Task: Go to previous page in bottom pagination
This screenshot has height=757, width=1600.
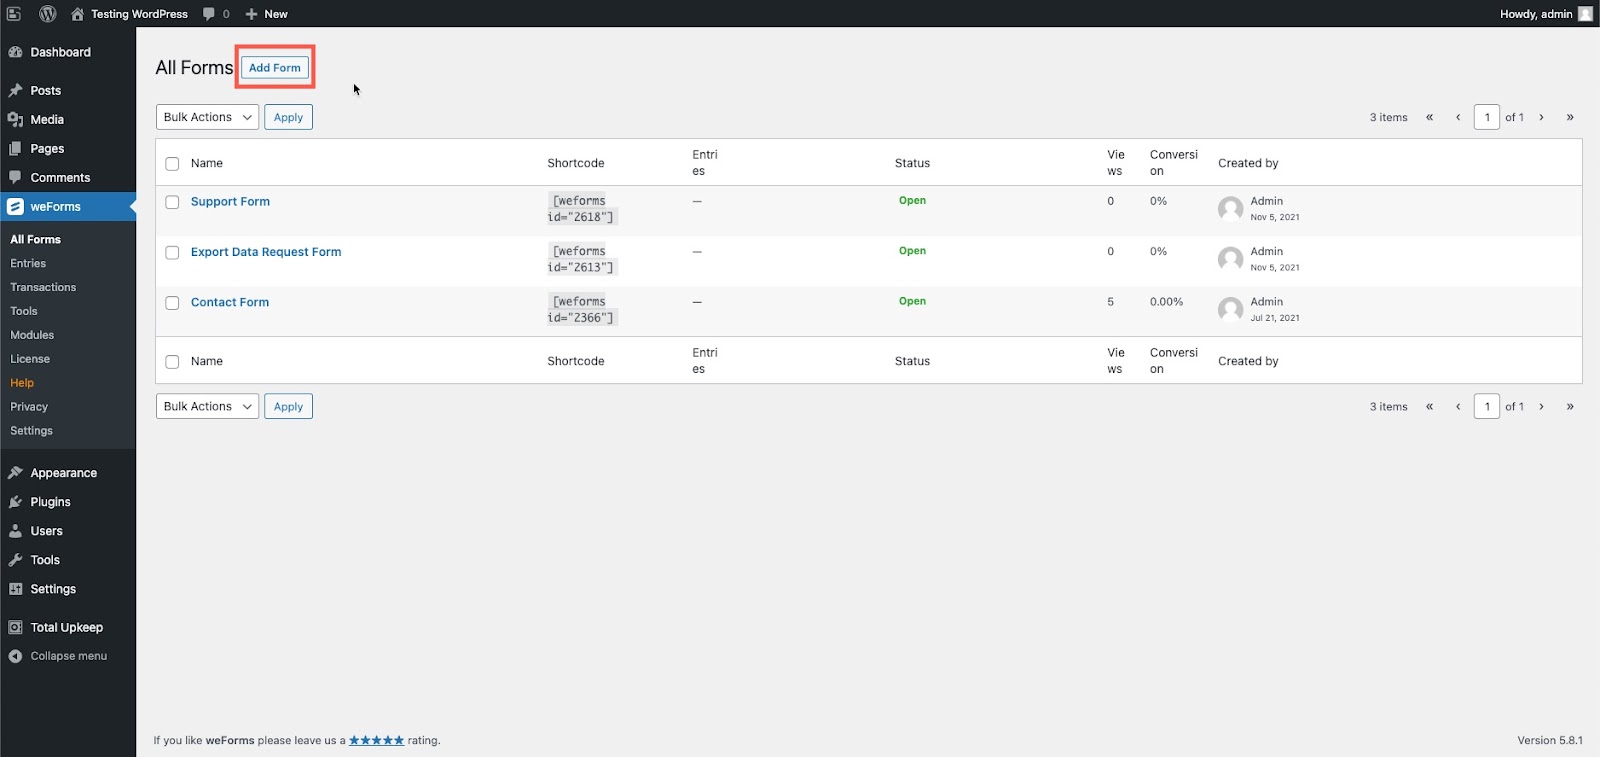Action: 1458,406
